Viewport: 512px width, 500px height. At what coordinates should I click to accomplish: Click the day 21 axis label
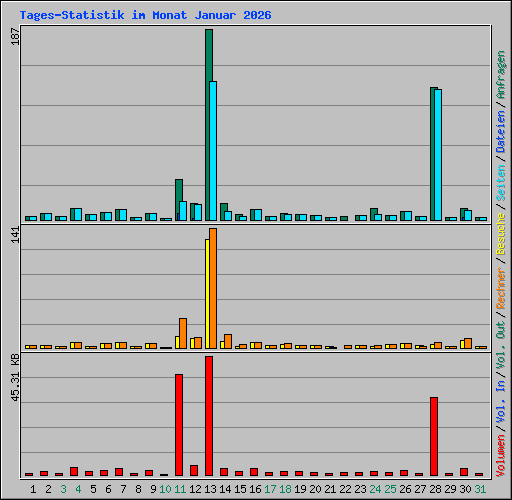click(330, 489)
